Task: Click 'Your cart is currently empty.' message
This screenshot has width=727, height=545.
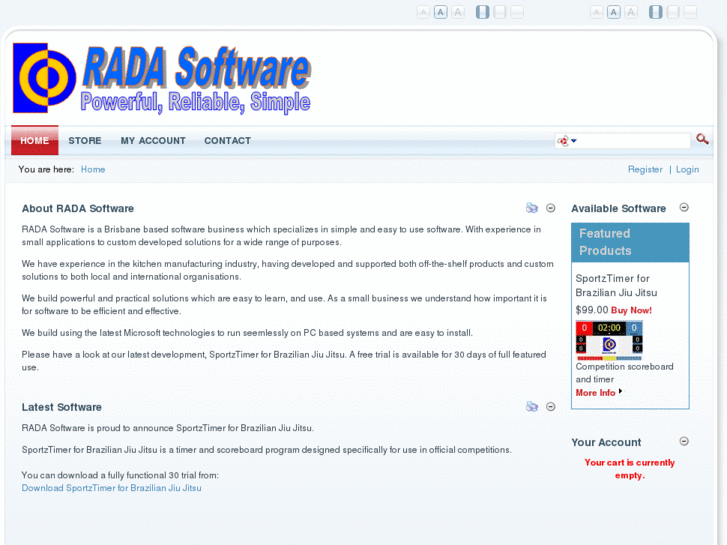Action: point(629,469)
